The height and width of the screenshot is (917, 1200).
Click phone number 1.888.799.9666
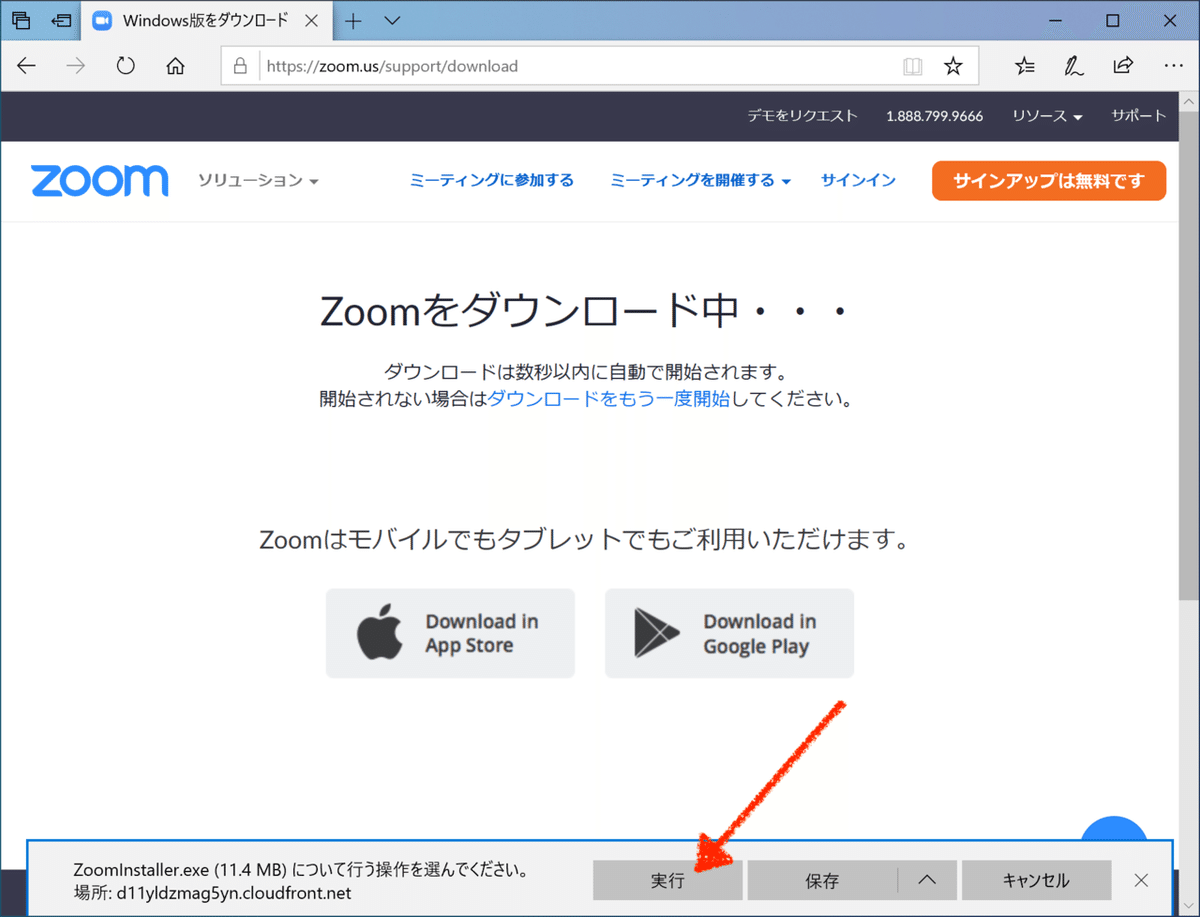(x=934, y=116)
